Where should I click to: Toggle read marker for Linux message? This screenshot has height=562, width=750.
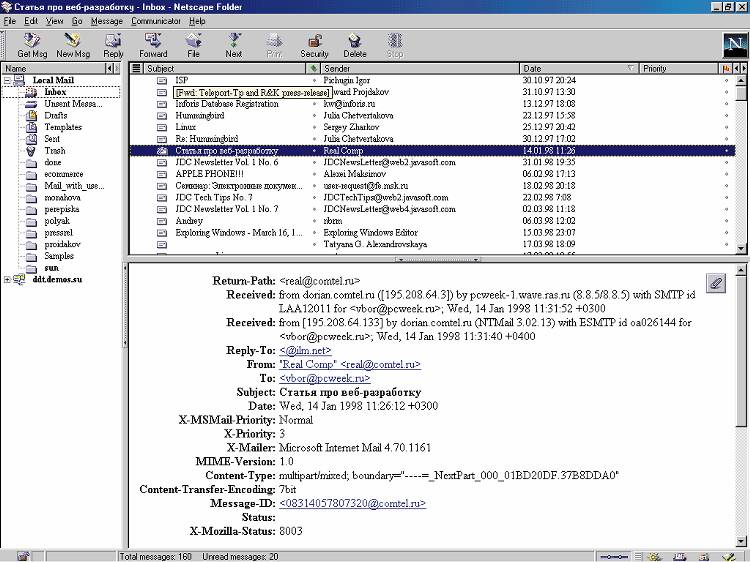pos(314,127)
